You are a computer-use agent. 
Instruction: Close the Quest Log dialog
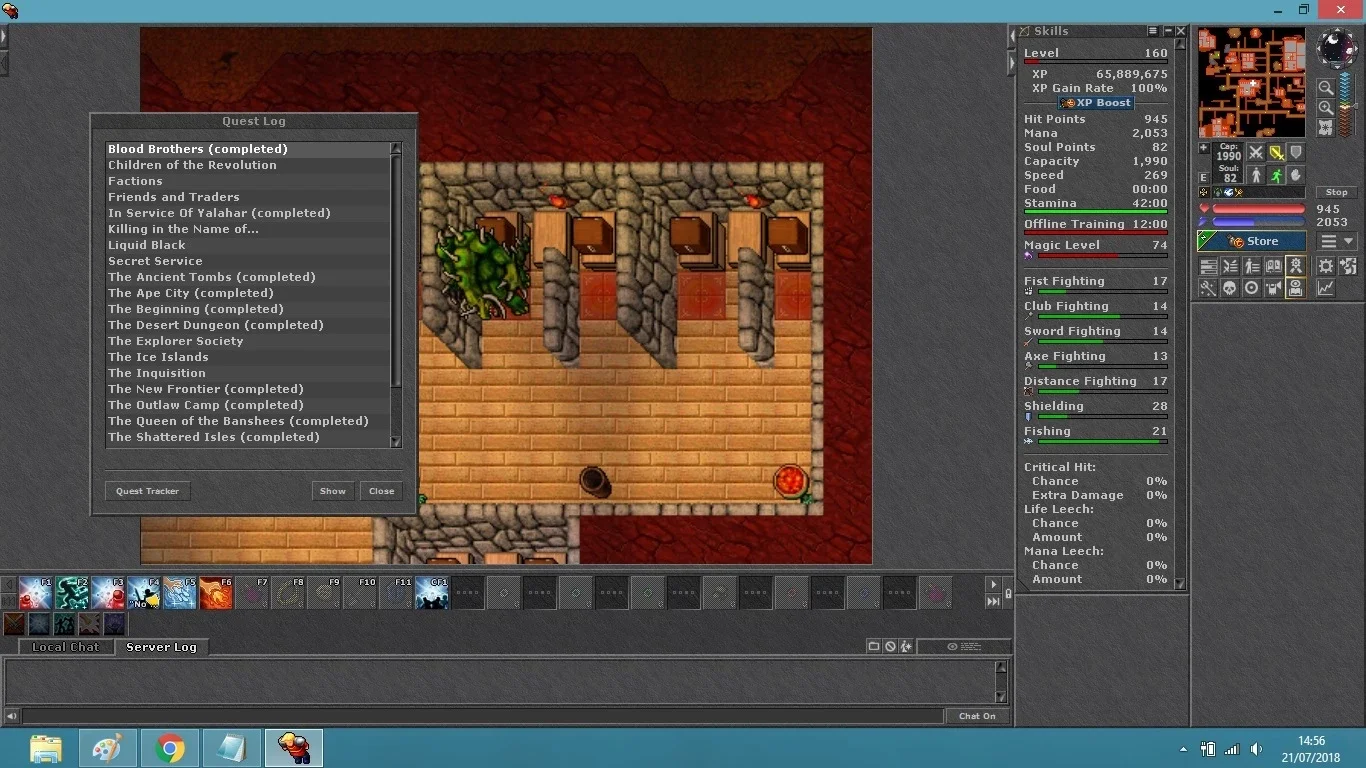[381, 491]
